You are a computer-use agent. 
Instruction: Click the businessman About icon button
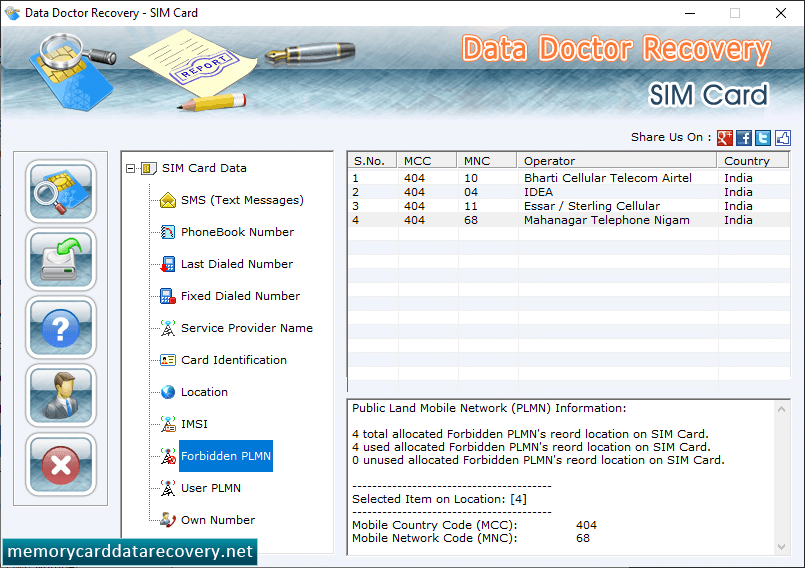61,395
